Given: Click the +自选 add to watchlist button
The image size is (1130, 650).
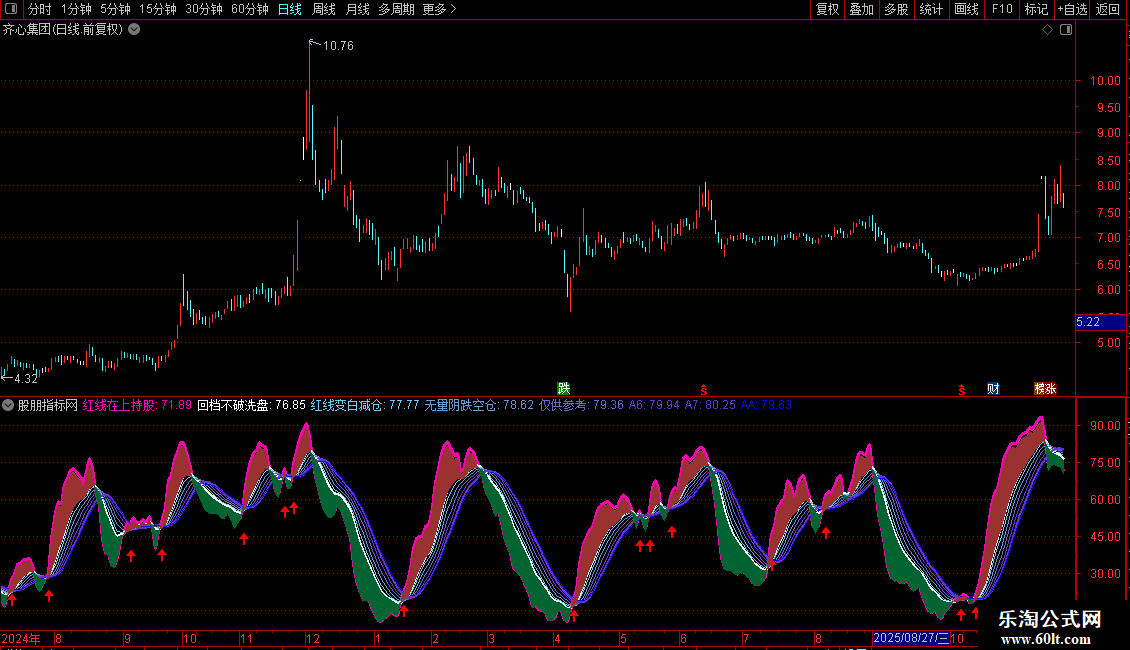Looking at the screenshot, I should [x=1071, y=10].
